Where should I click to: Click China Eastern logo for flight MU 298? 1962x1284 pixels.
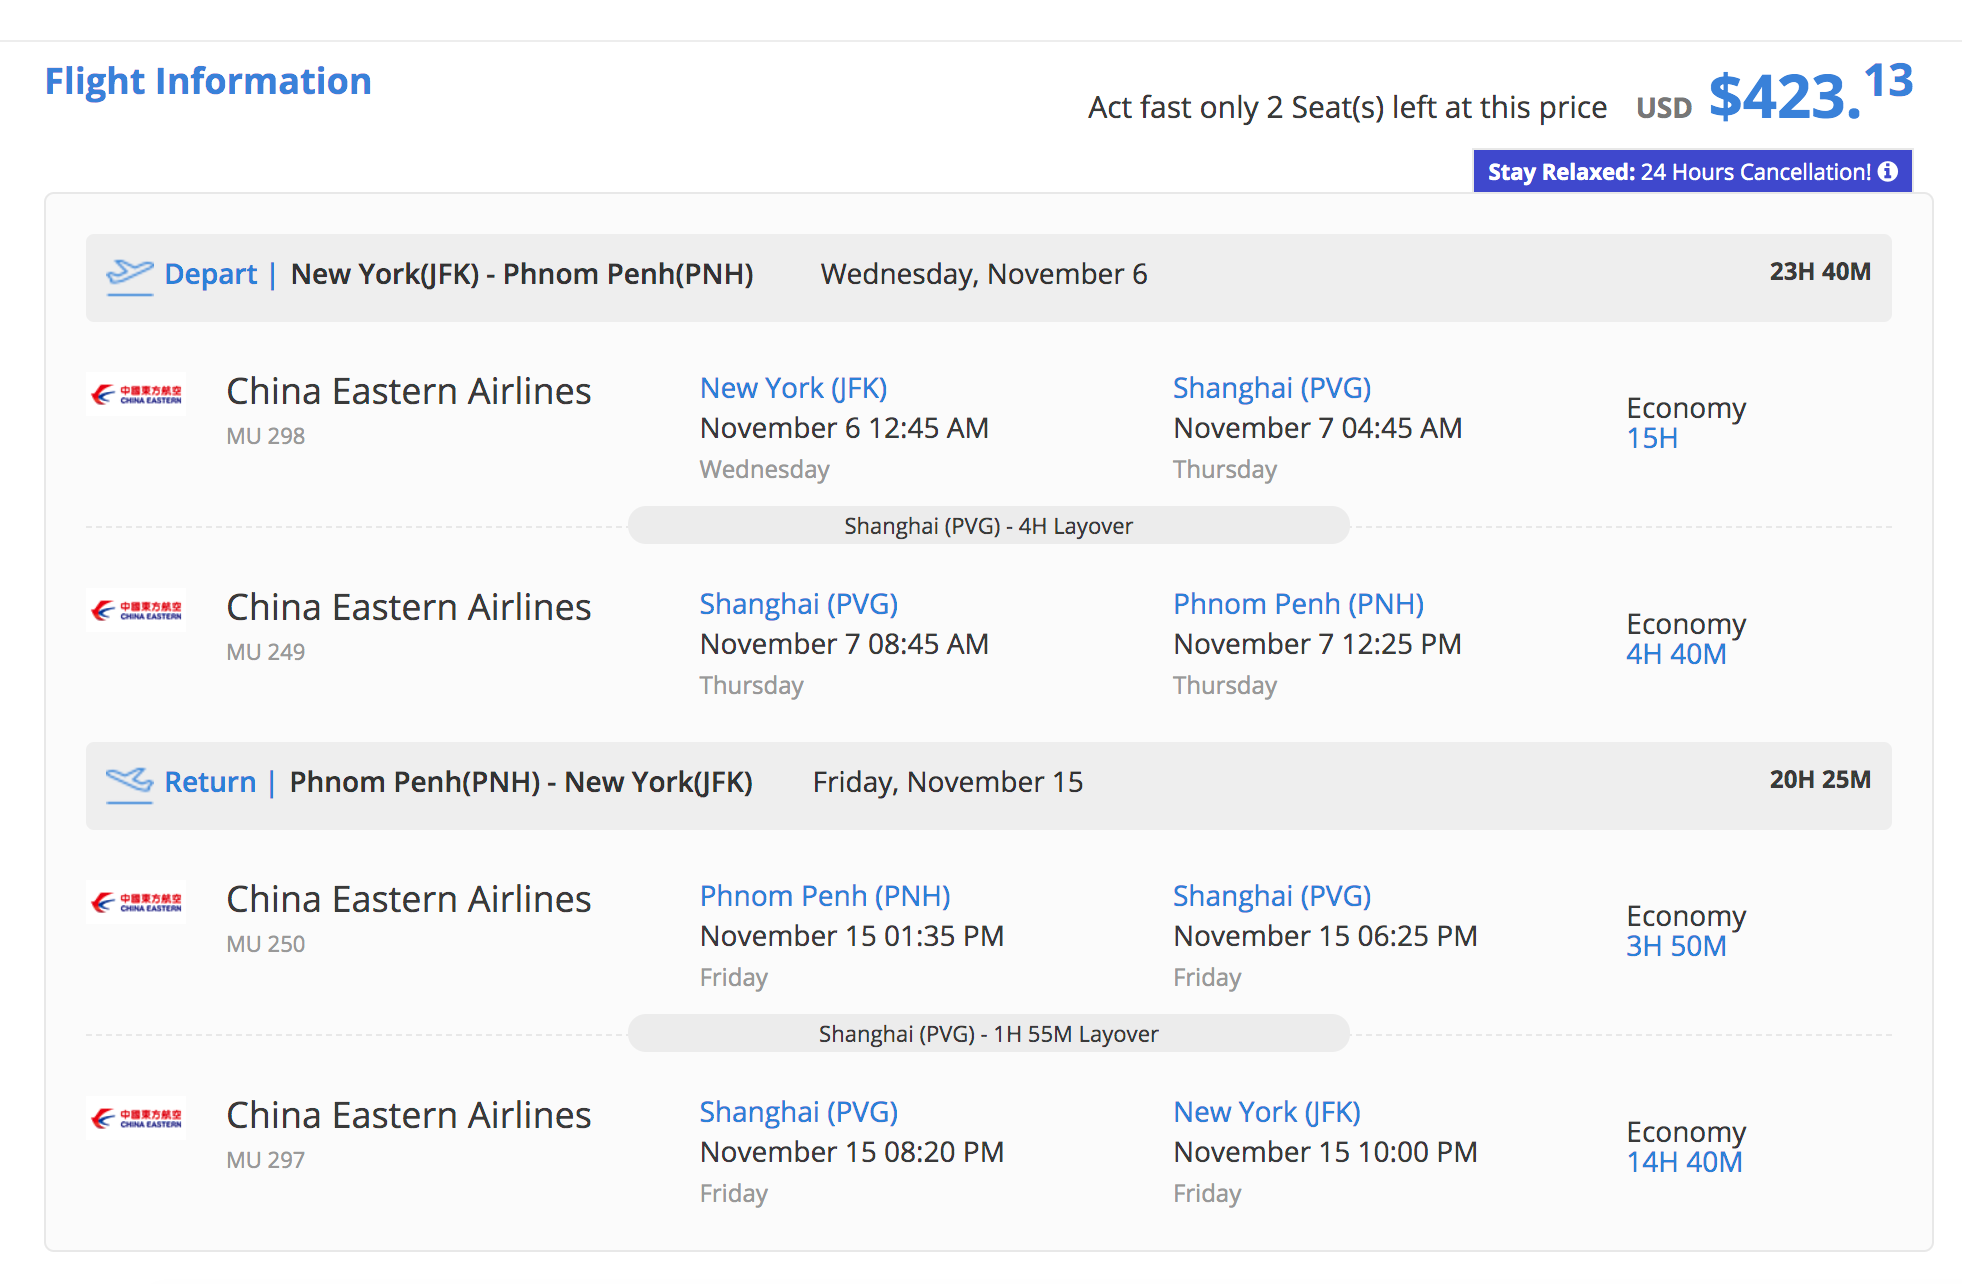137,394
